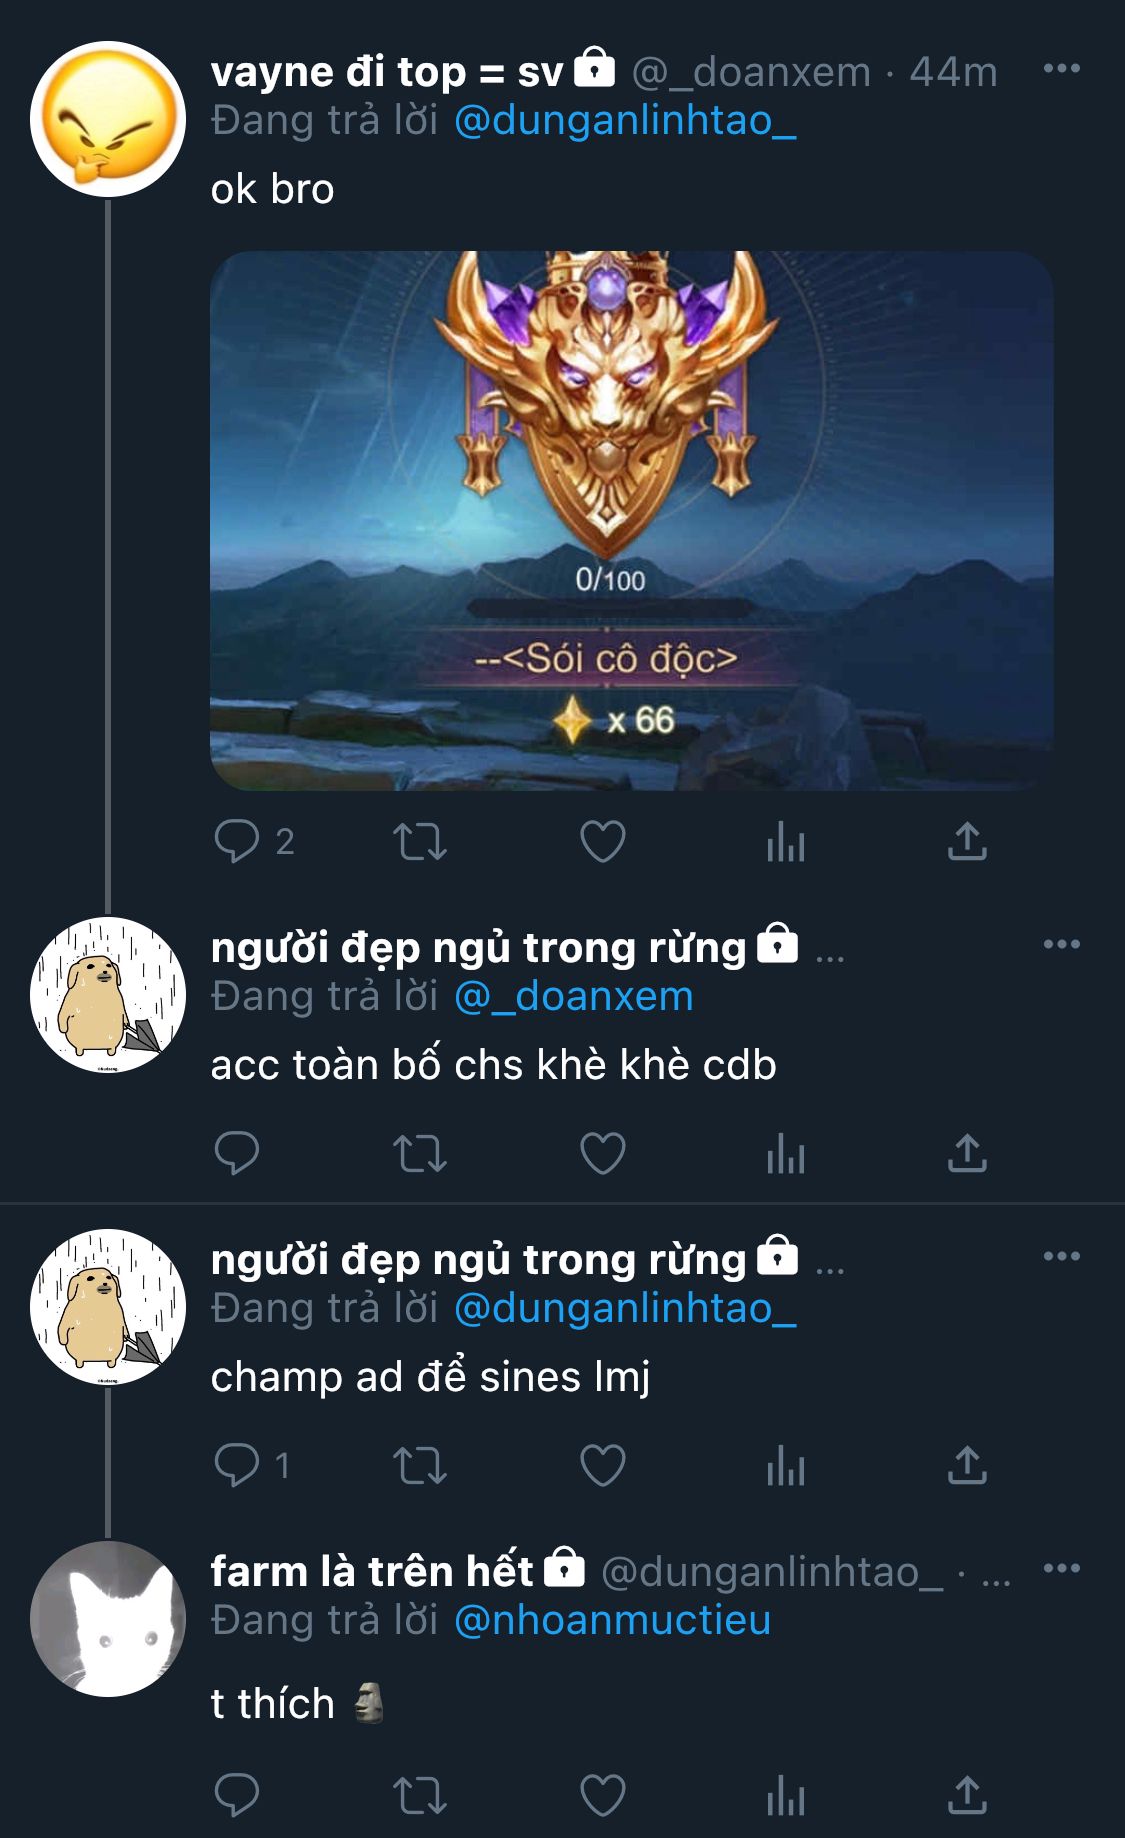View analytics for the "t thích" tweet
Viewport: 1125px width, 1838px height.
[x=786, y=1795]
